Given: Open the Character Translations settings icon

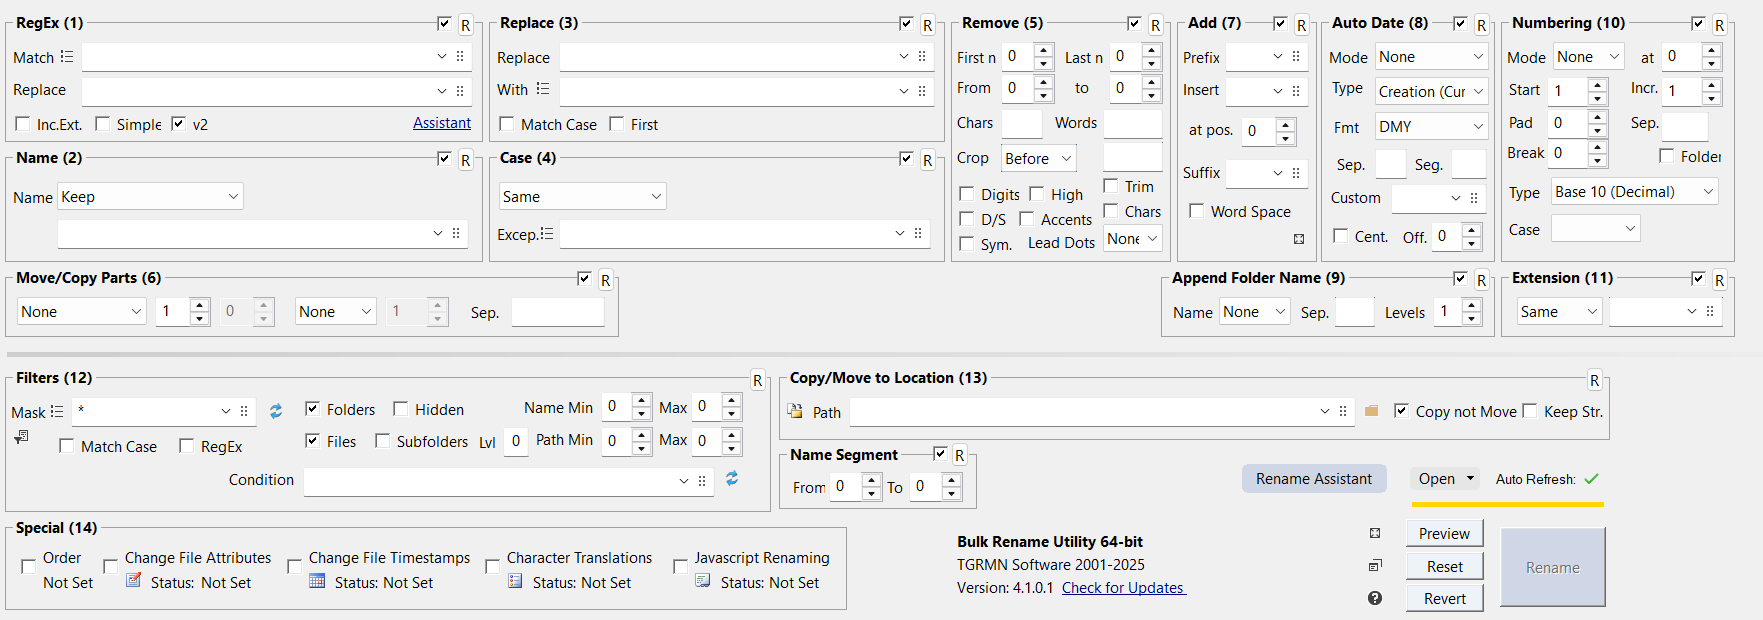Looking at the screenshot, I should (x=515, y=581).
